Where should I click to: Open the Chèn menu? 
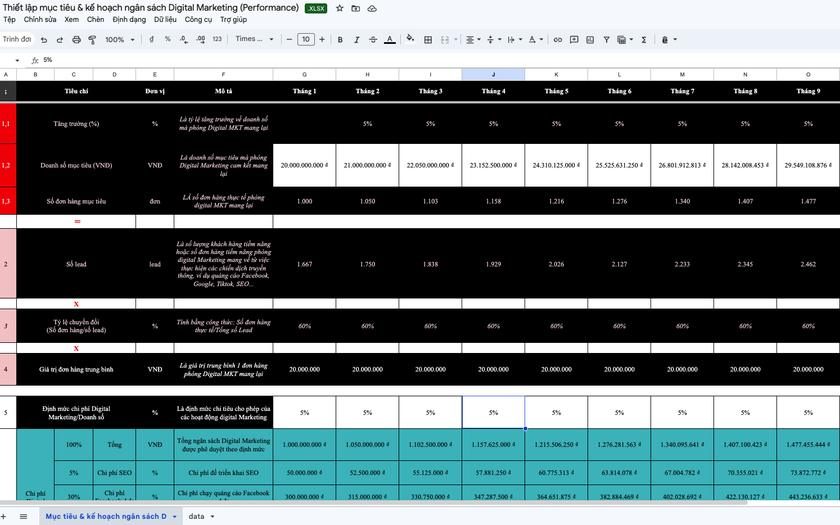click(95, 19)
